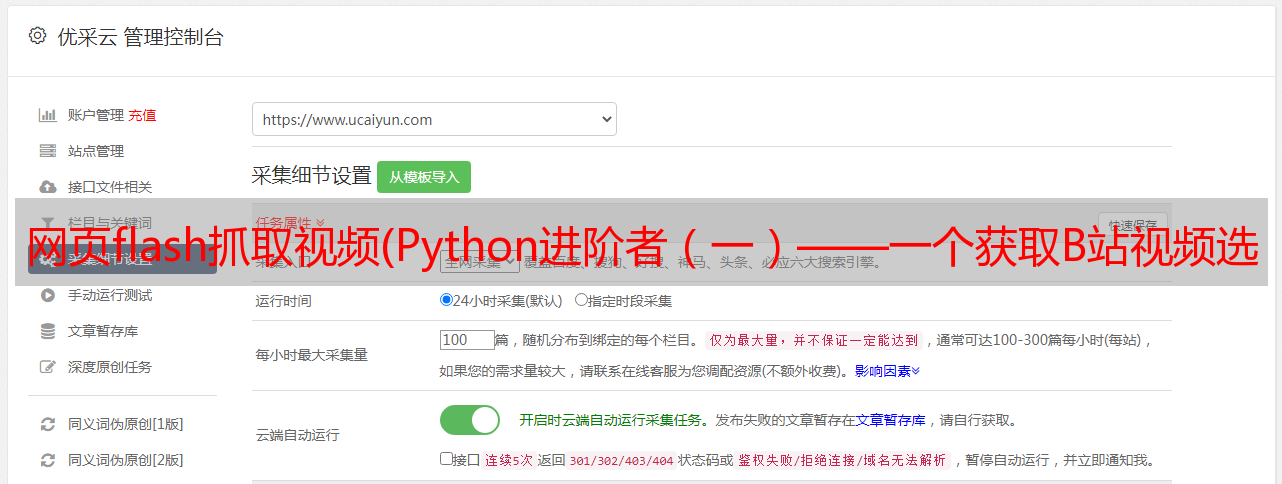Viewport: 1282px width, 484px height.
Task: Click the database icon for 文章暂存库
Action: [x=47, y=331]
